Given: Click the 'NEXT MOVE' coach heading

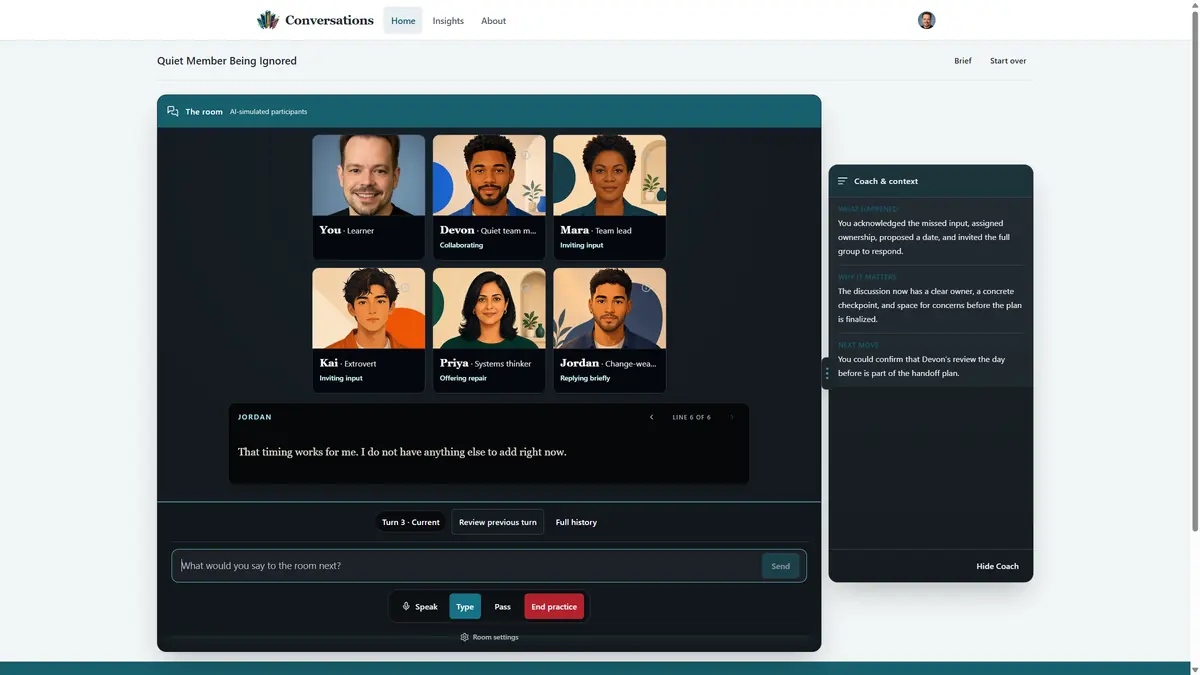Looking at the screenshot, I should tap(859, 345).
